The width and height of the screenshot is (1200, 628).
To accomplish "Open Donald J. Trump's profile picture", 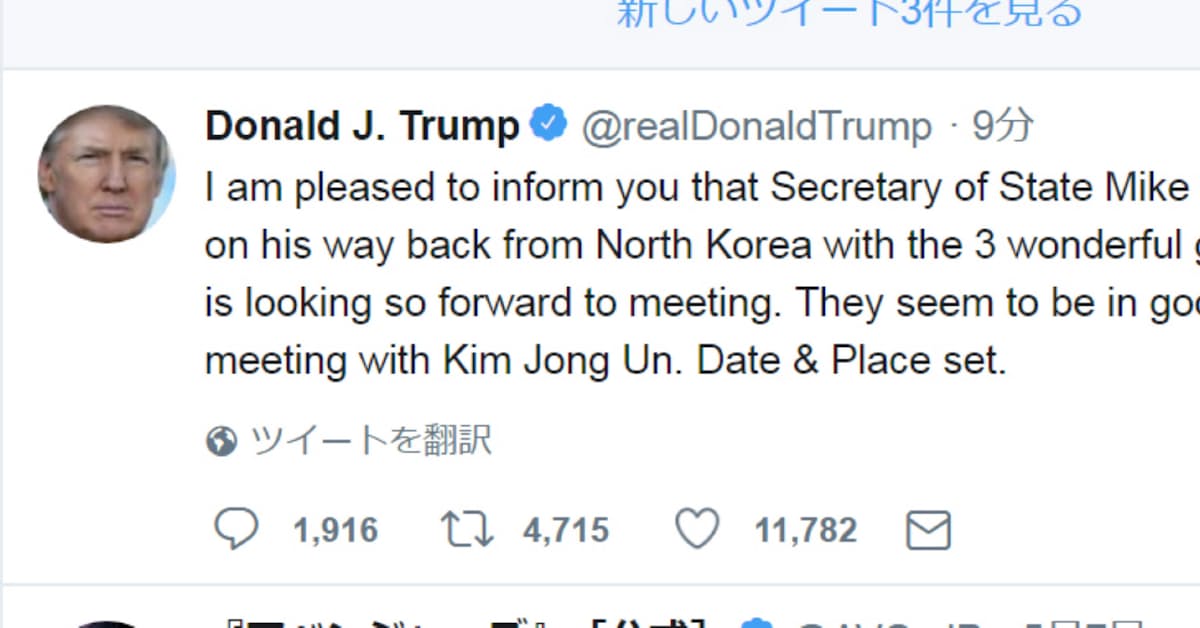I will point(106,174).
